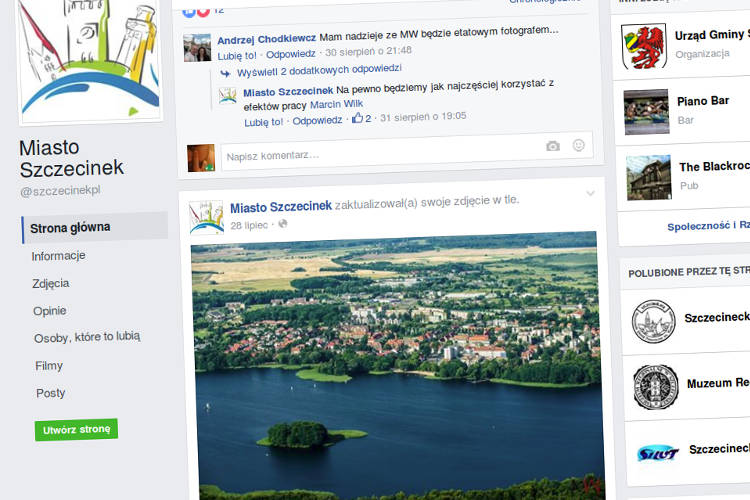Click Miasto Szczecinek name on cover photo post
This screenshot has height=500, width=750.
[281, 207]
